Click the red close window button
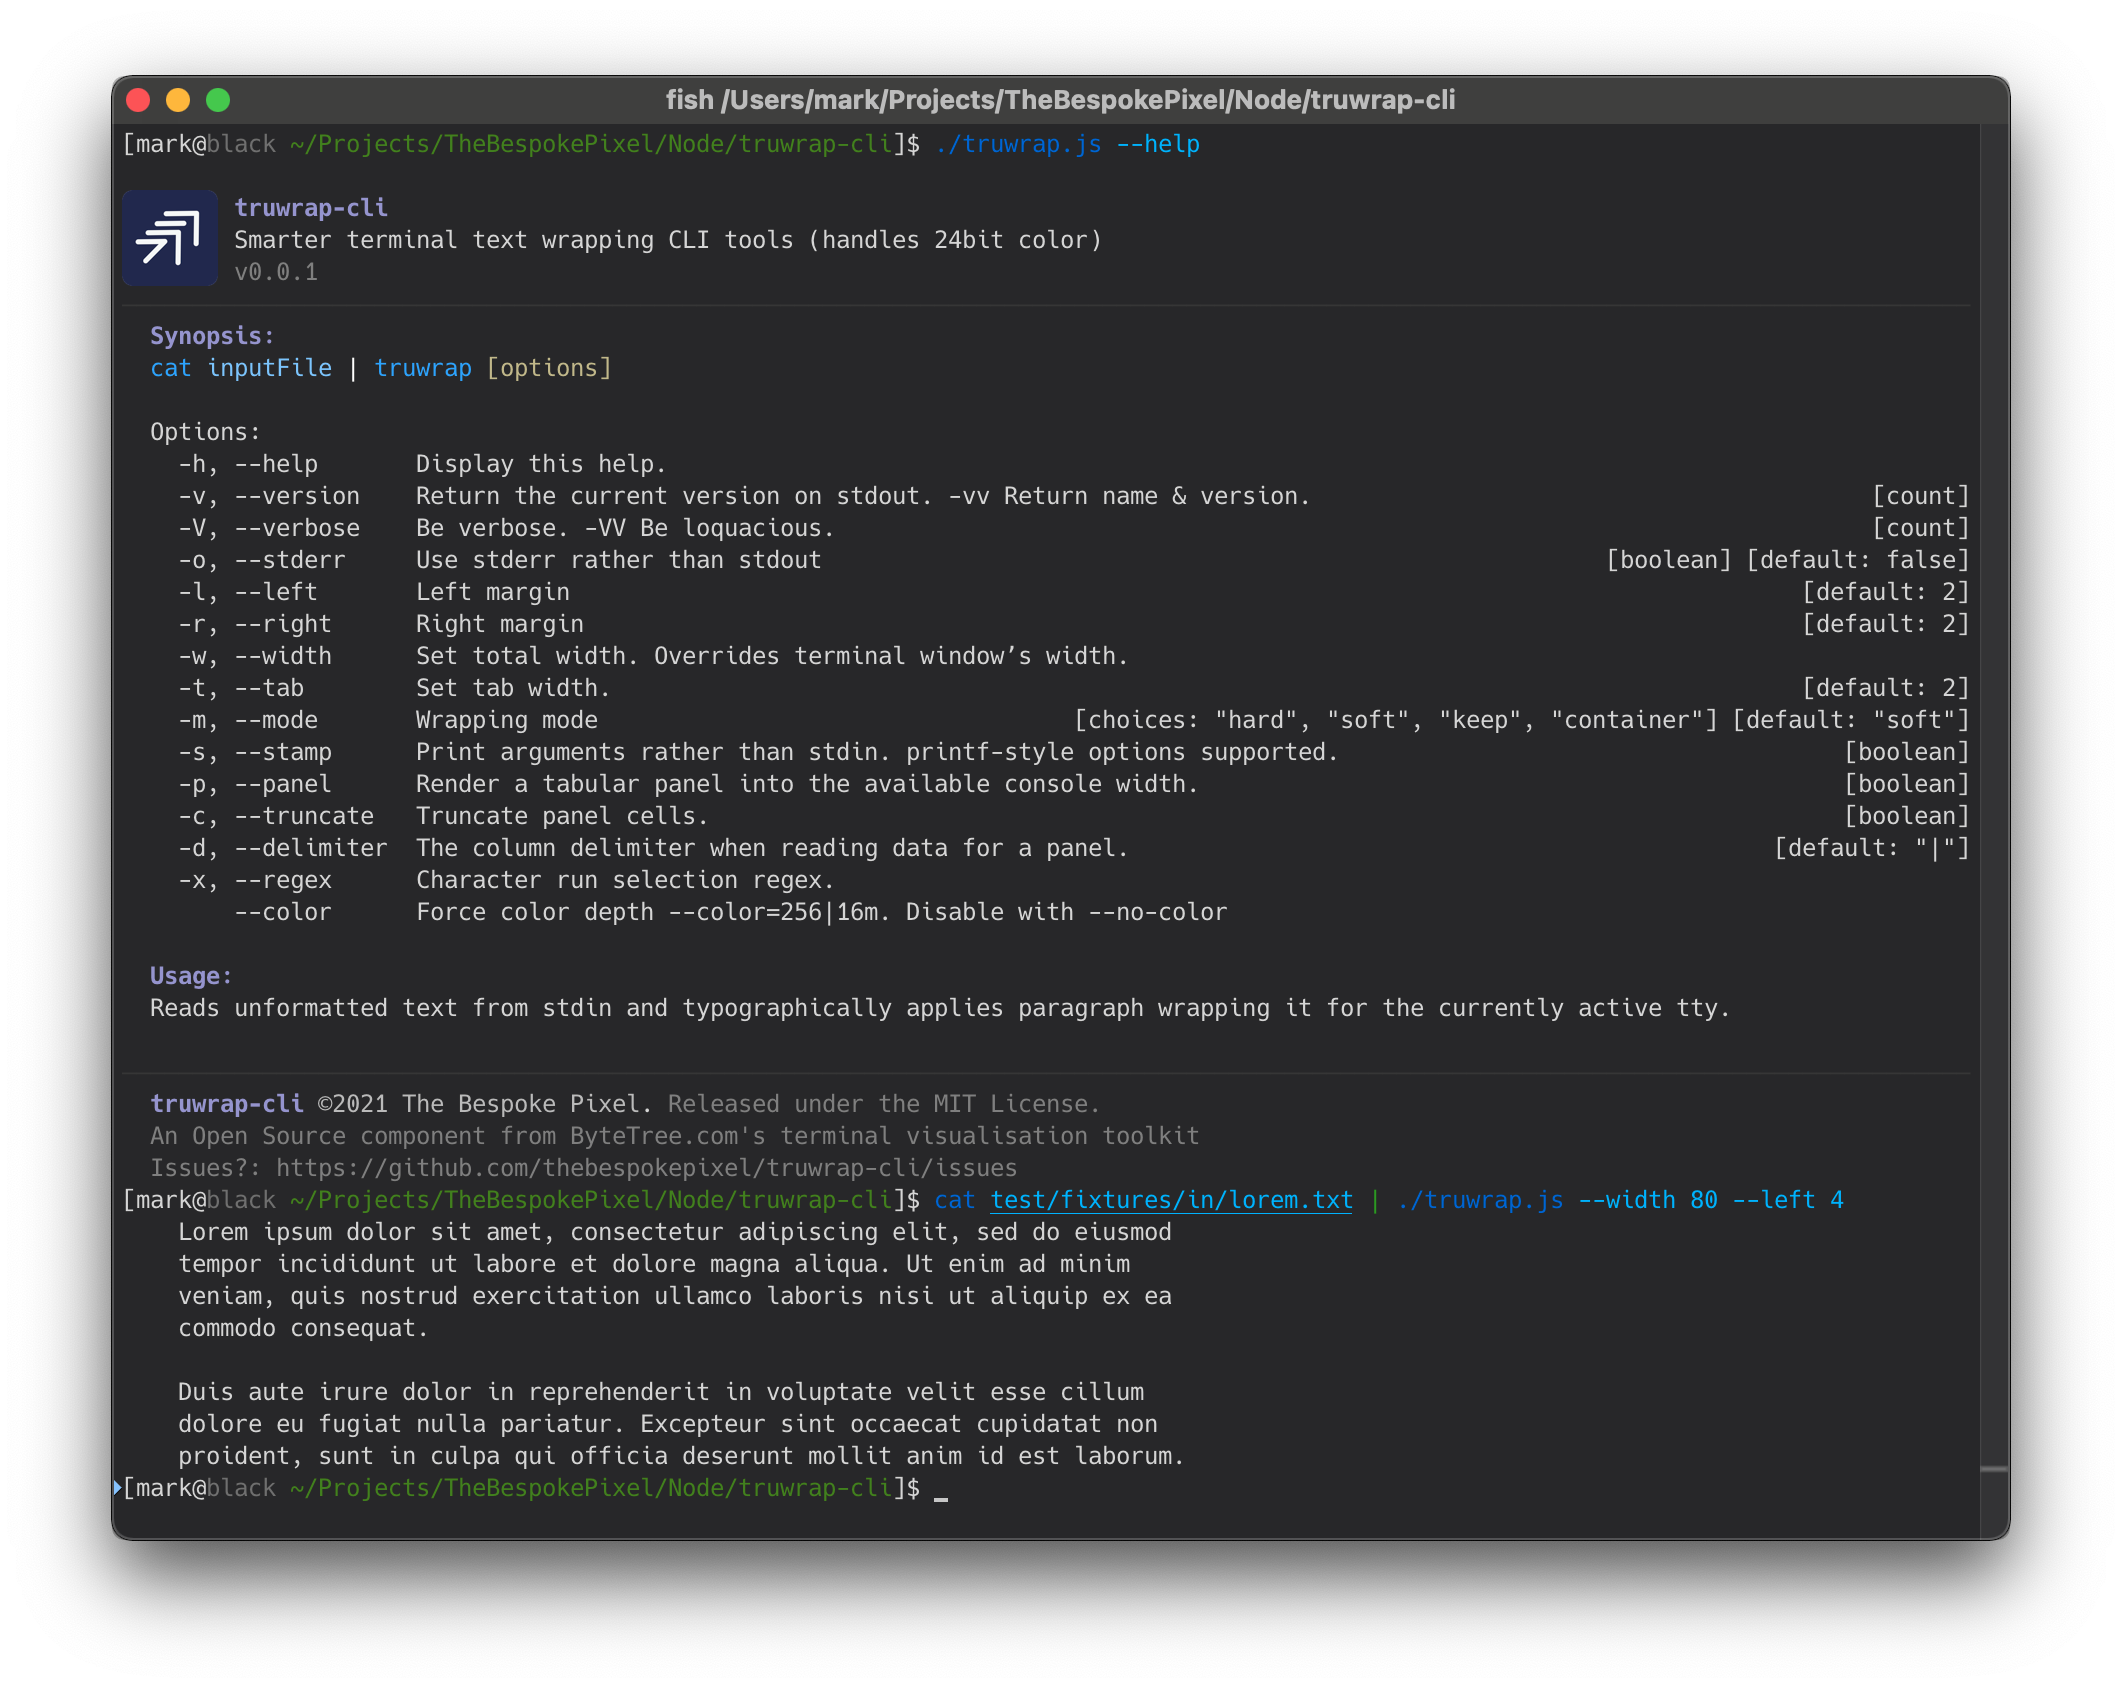 (x=138, y=100)
